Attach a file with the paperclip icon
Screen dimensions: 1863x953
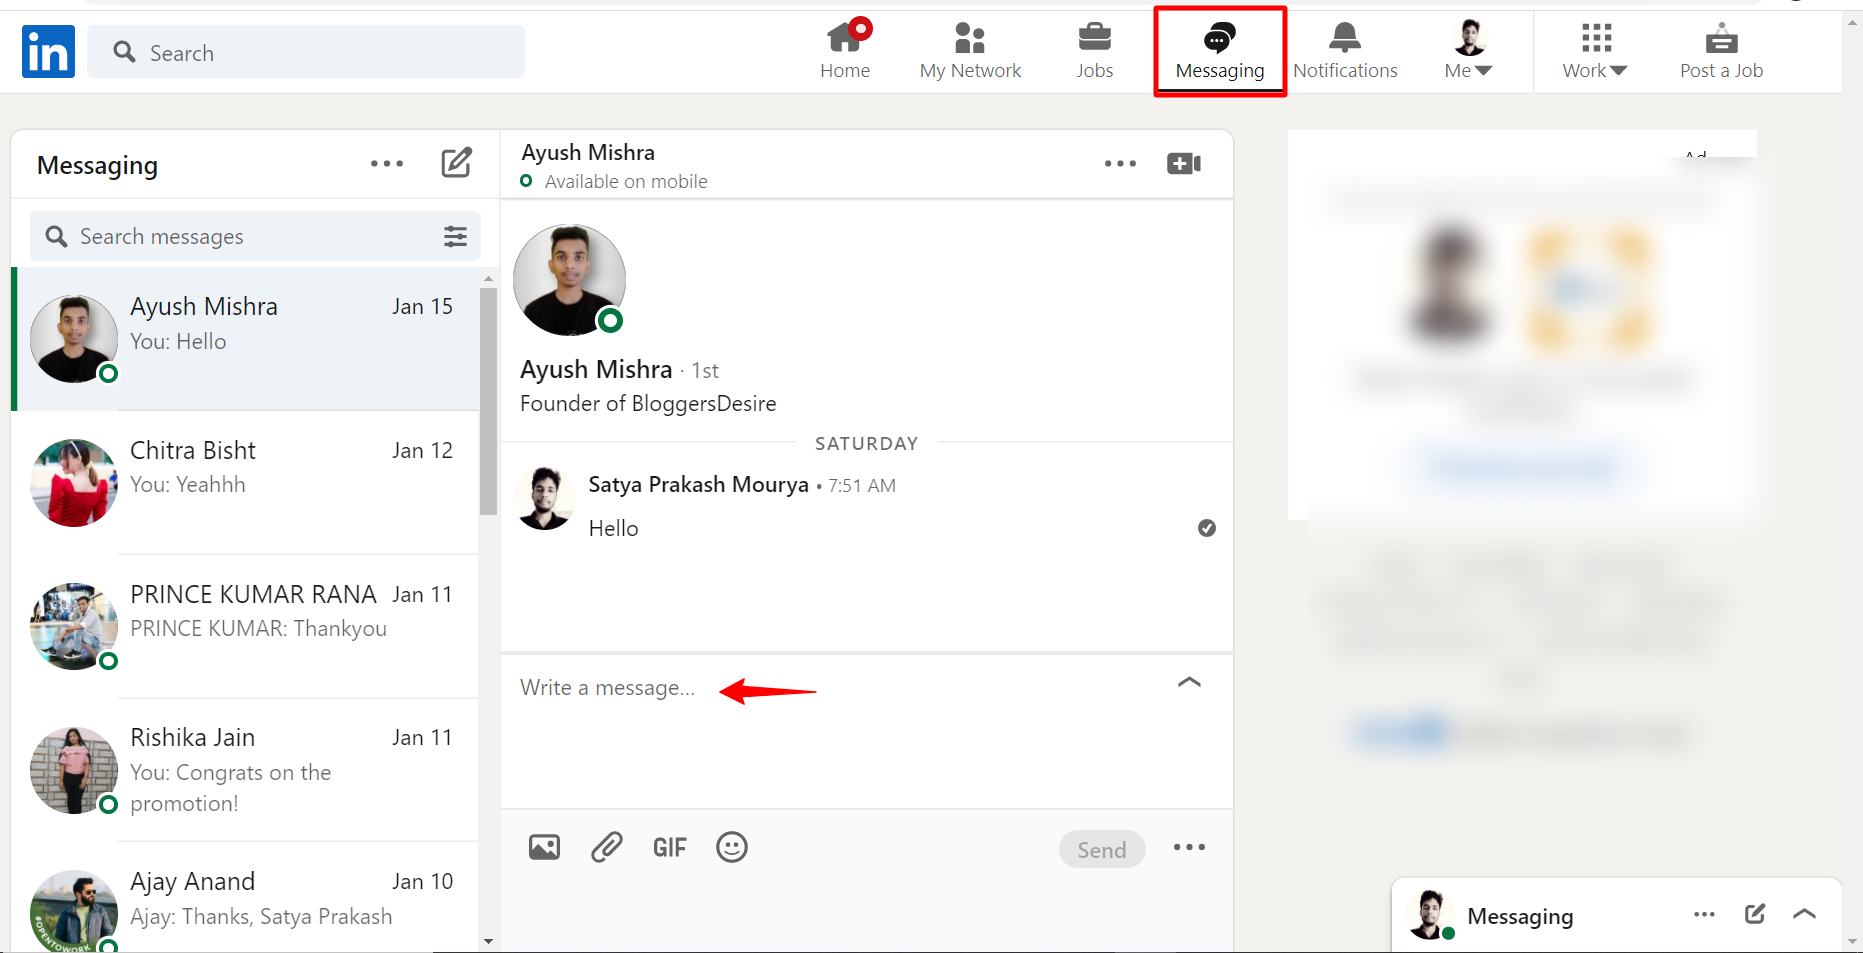(x=606, y=848)
